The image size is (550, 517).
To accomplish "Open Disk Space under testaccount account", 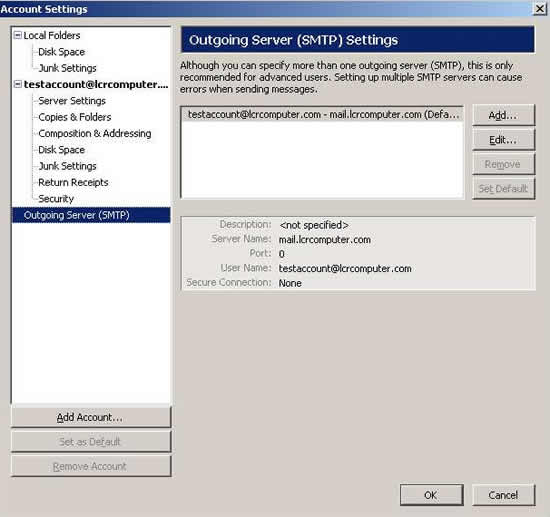I will pyautogui.click(x=61, y=150).
